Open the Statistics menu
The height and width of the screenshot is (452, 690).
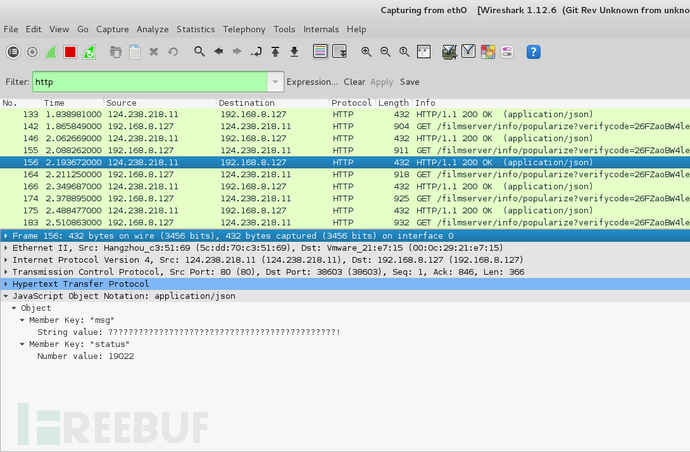click(195, 29)
